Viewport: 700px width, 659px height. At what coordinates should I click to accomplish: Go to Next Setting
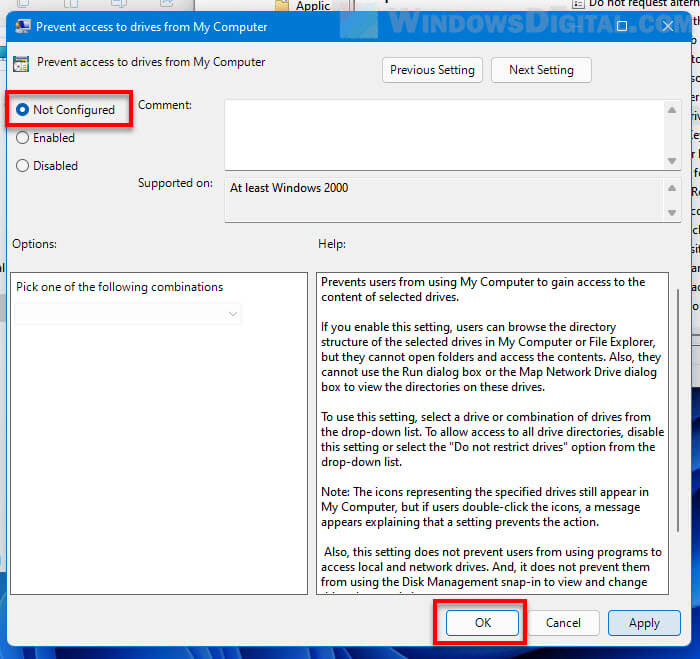point(541,70)
